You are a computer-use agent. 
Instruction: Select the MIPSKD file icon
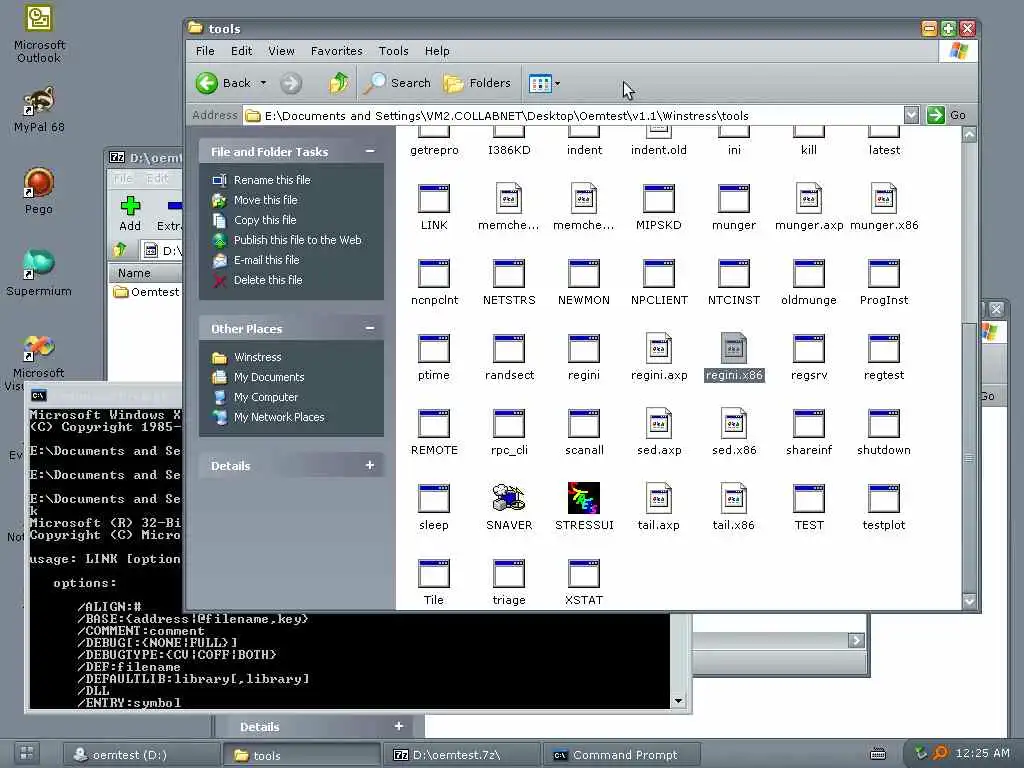tap(658, 199)
